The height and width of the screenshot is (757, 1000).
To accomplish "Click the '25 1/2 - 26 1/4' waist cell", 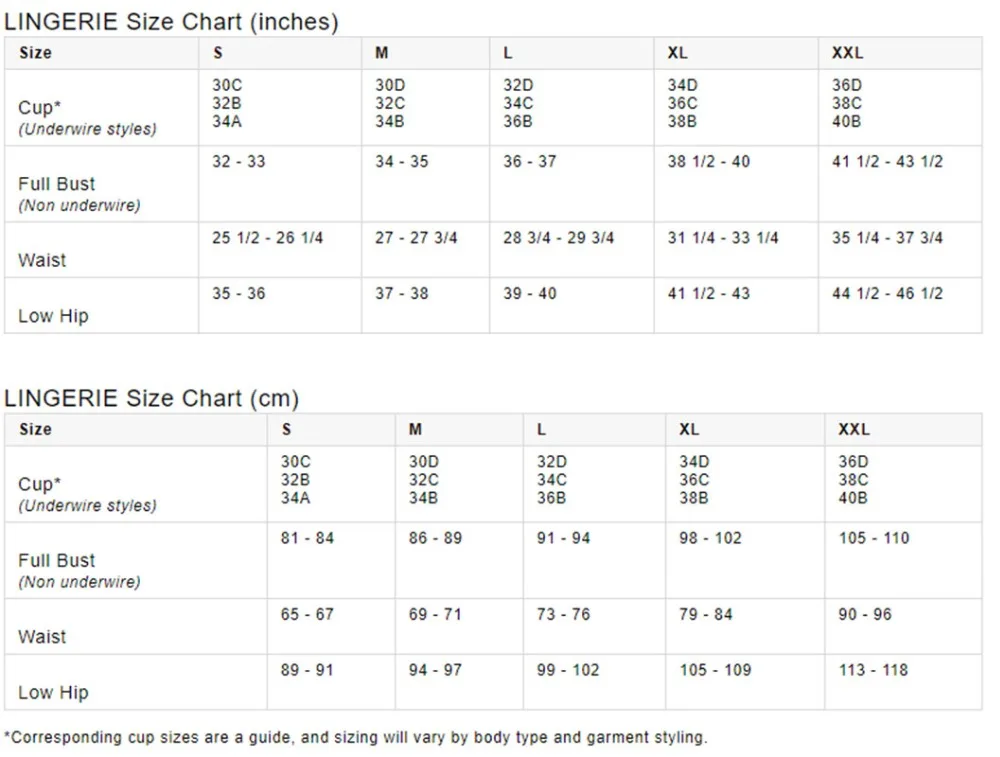I will (x=268, y=238).
